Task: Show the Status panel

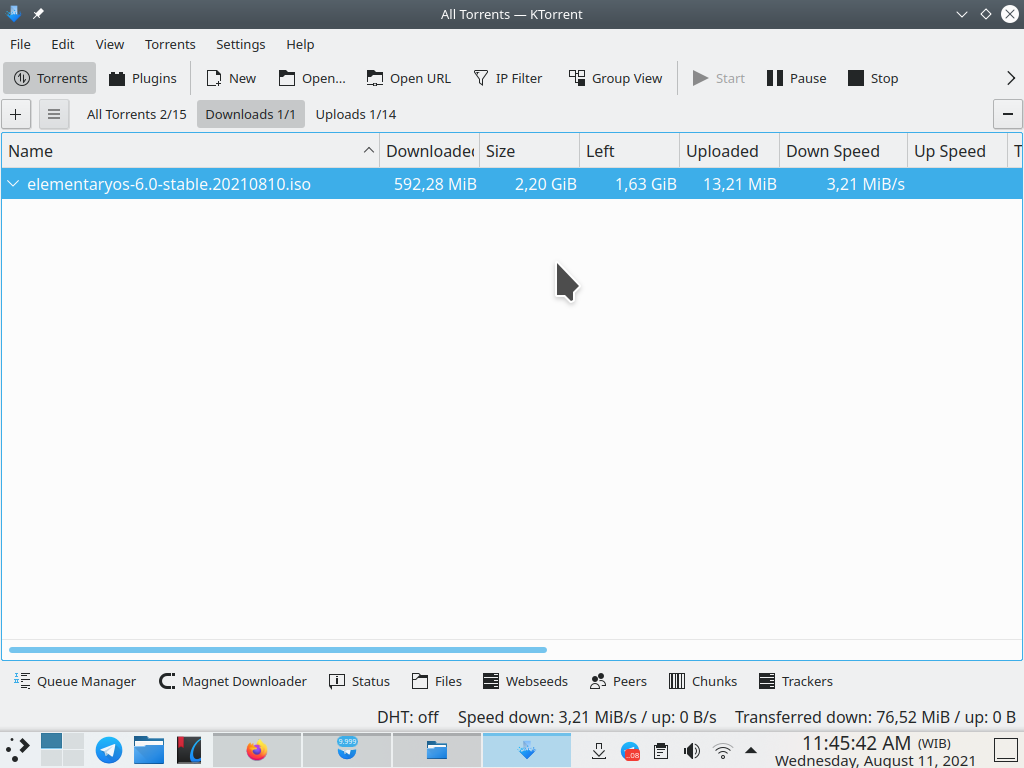Action: [x=359, y=681]
